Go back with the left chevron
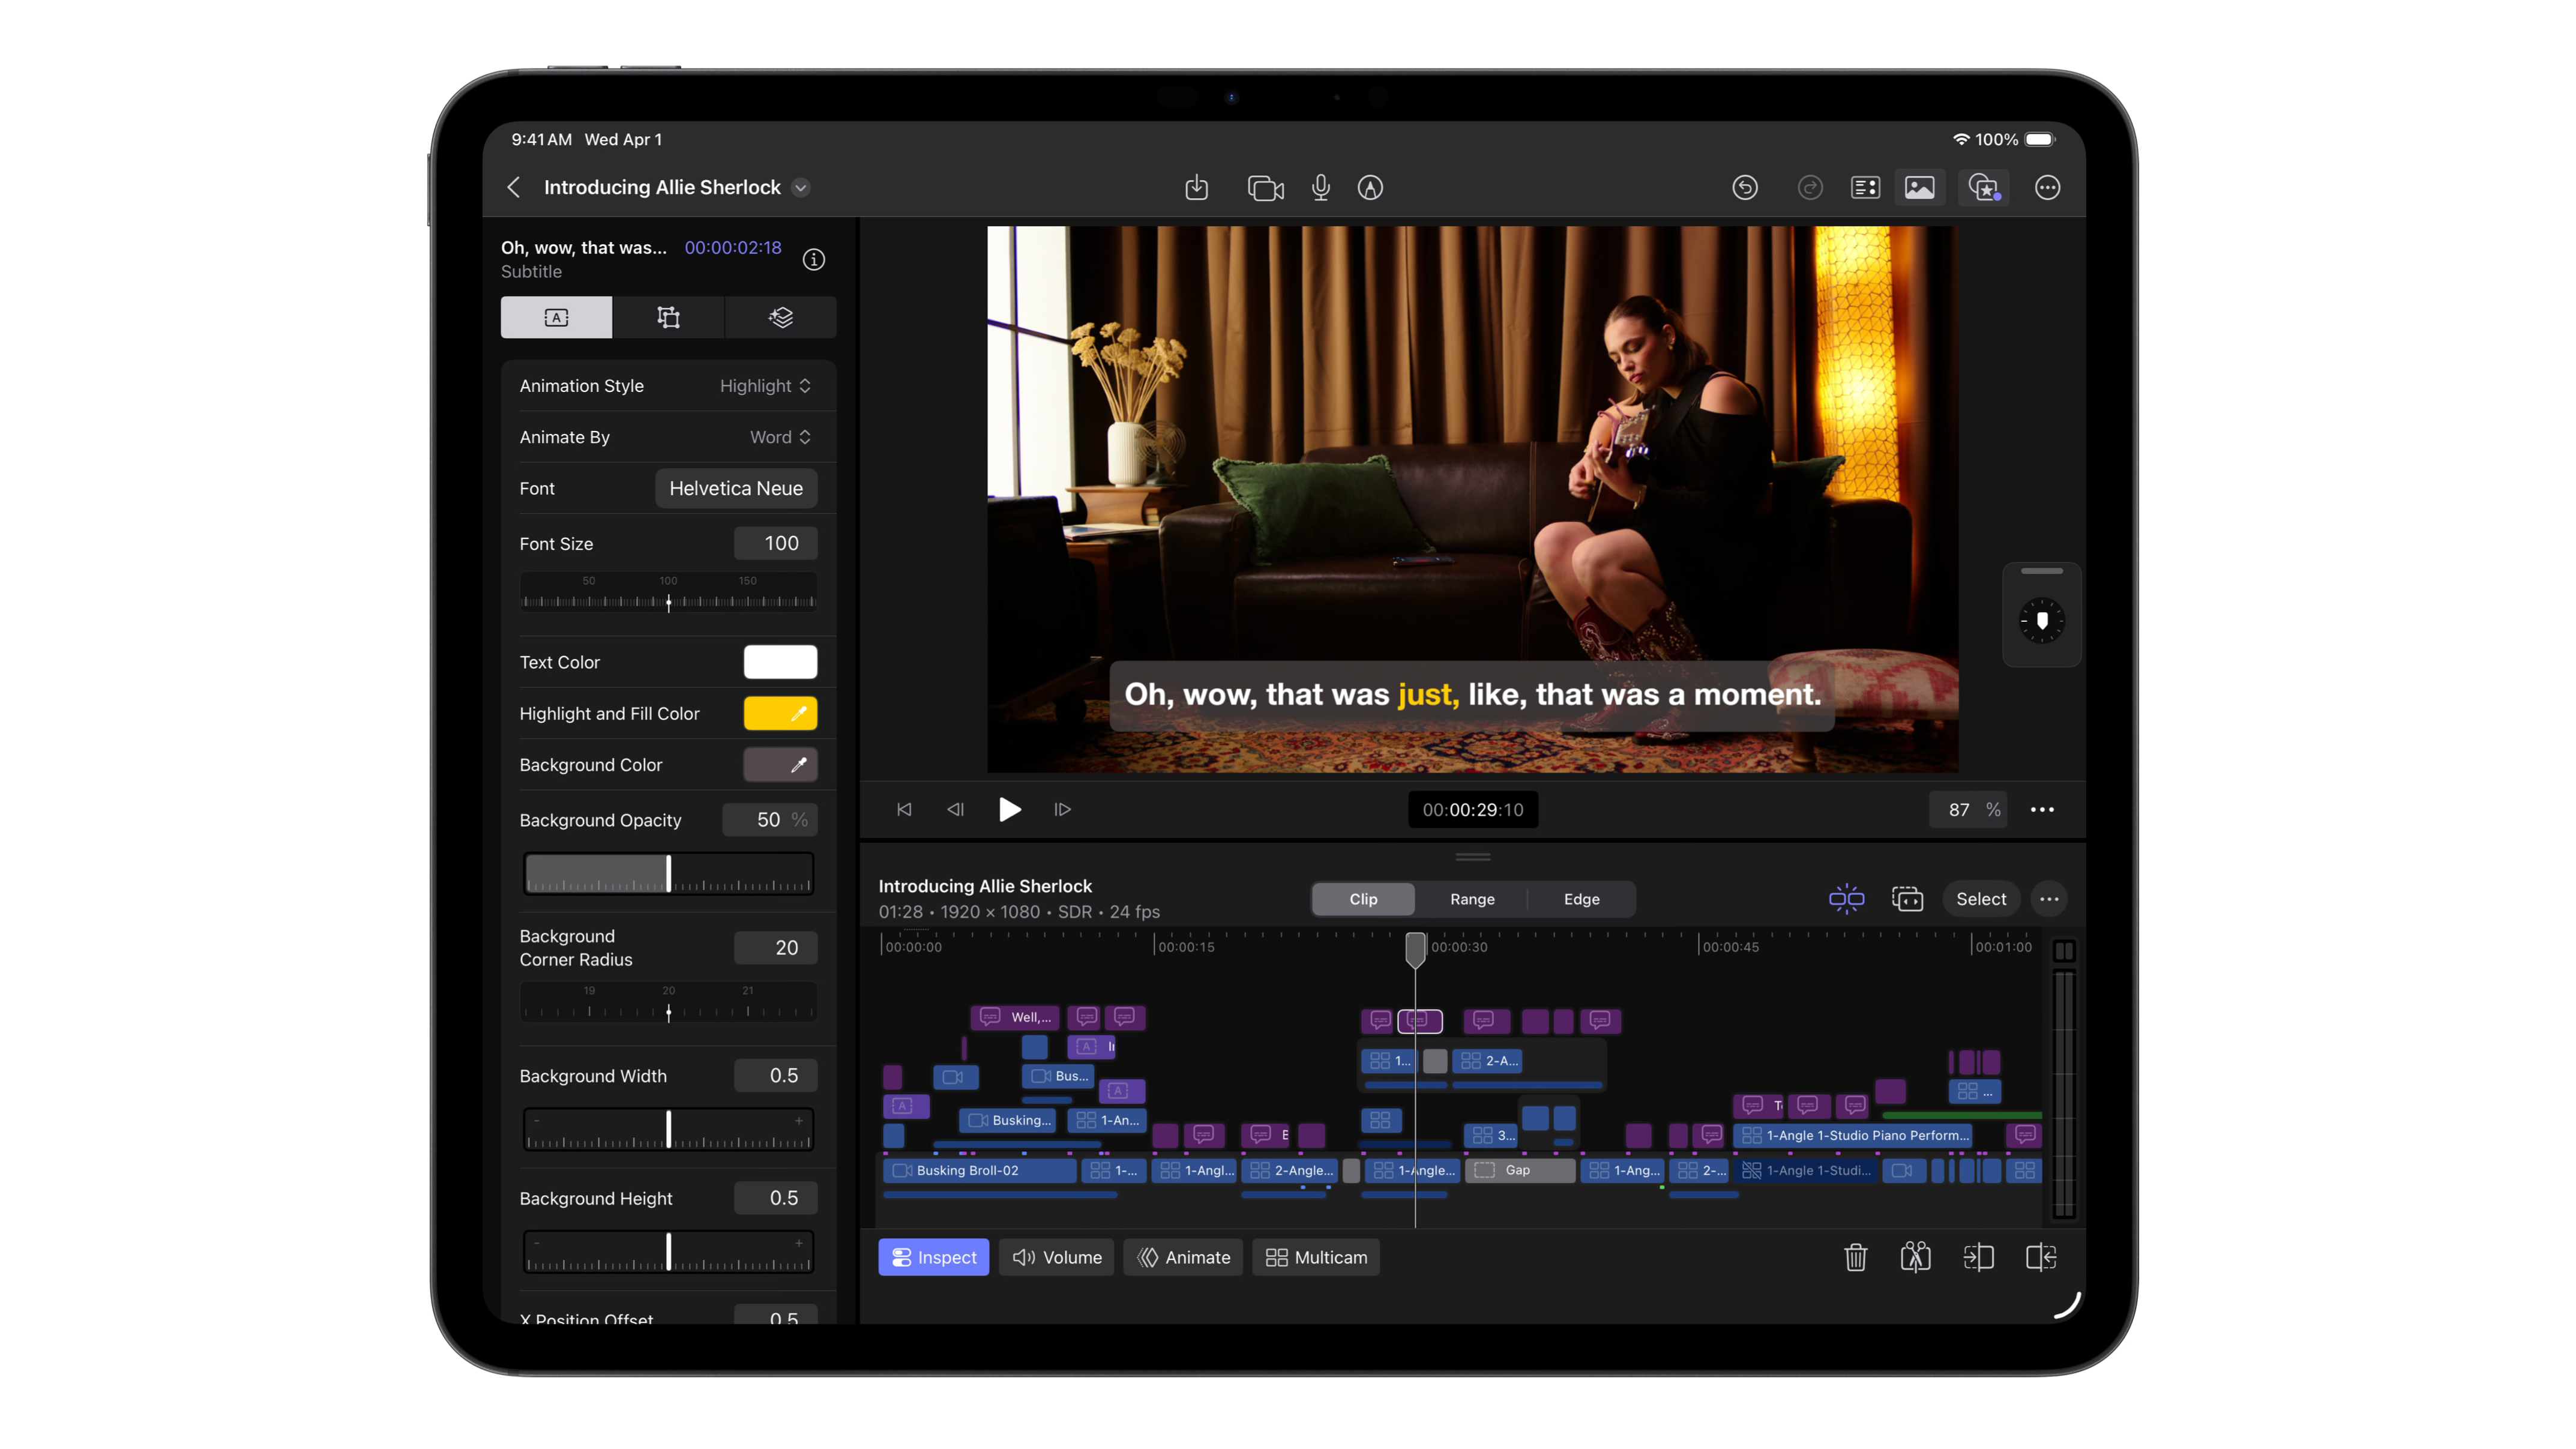 (x=514, y=188)
